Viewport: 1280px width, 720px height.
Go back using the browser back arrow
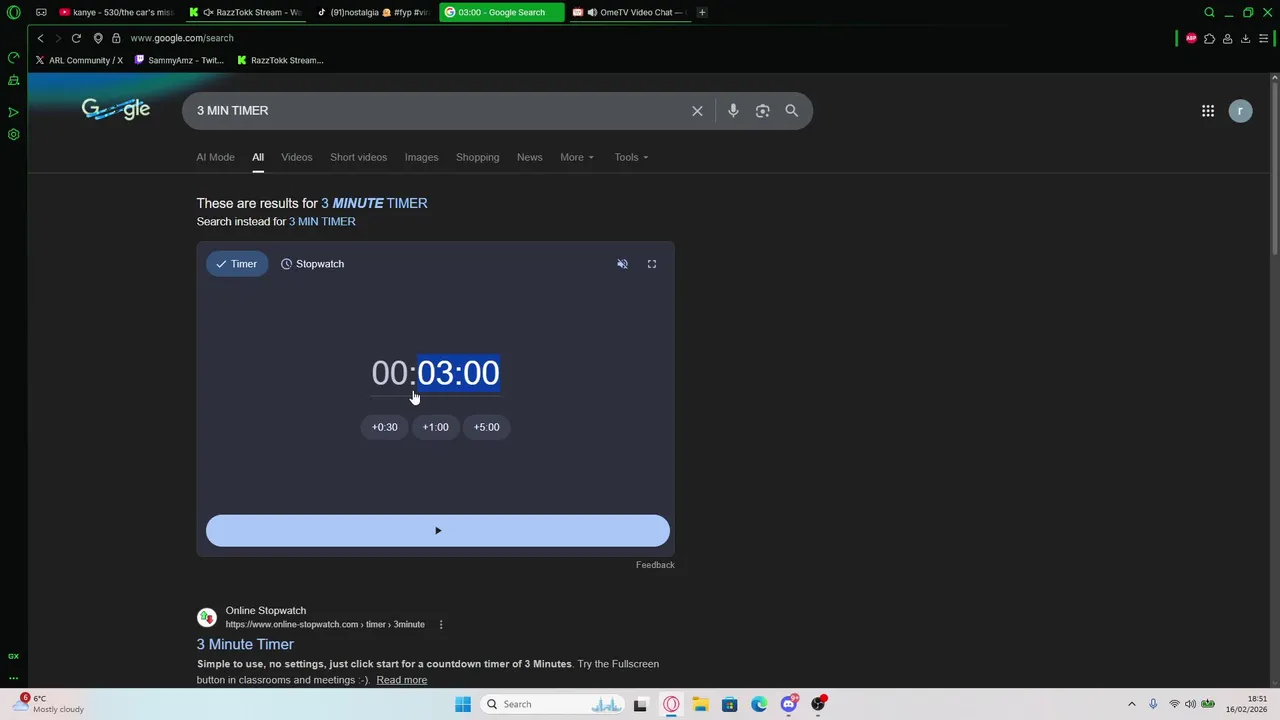(40, 38)
